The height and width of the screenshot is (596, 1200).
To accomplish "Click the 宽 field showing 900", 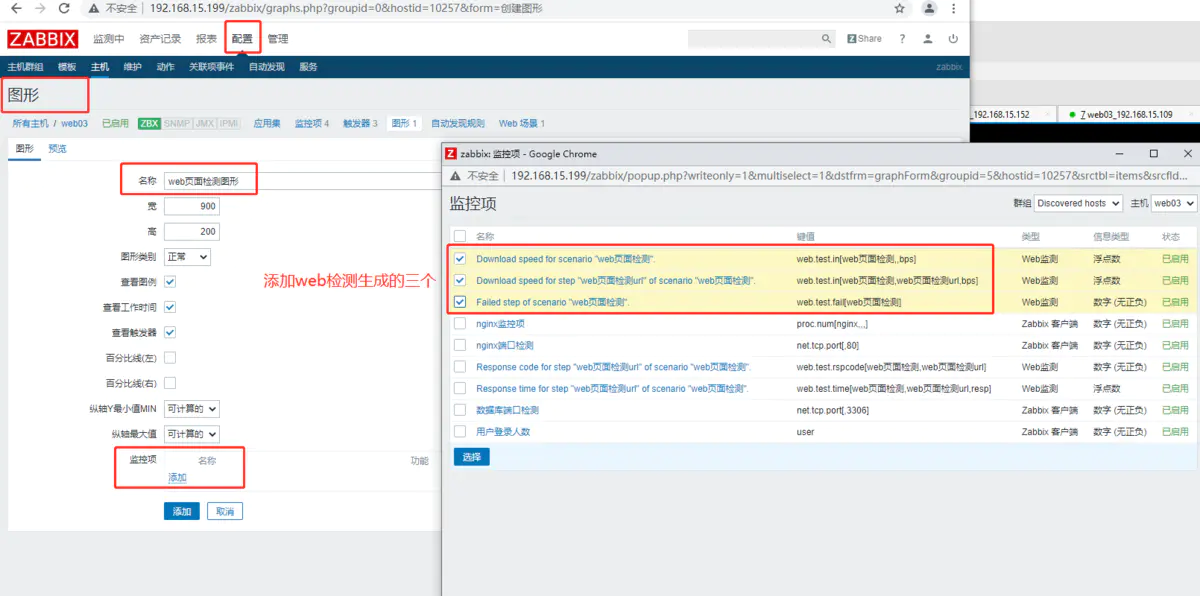I will click(x=192, y=207).
